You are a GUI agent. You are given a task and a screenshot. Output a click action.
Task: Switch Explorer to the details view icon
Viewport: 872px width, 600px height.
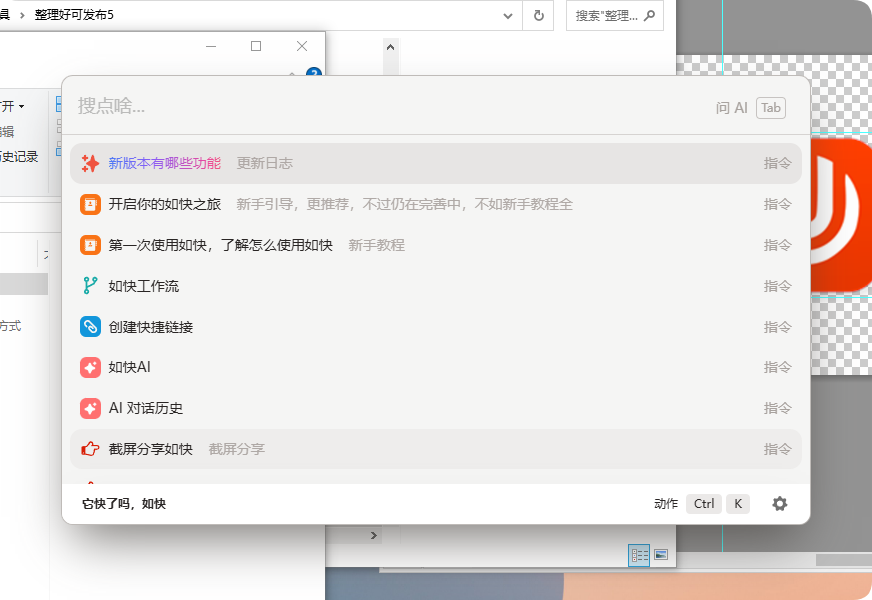pos(639,555)
